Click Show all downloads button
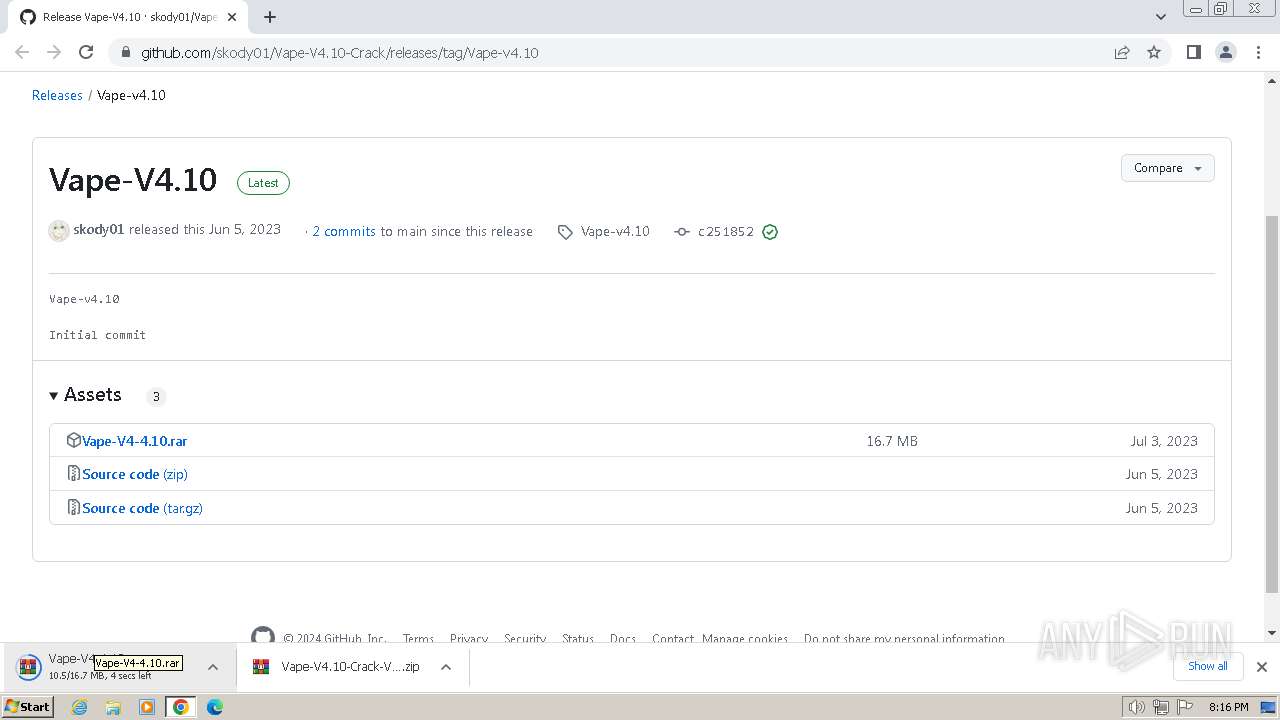 coord(1208,666)
